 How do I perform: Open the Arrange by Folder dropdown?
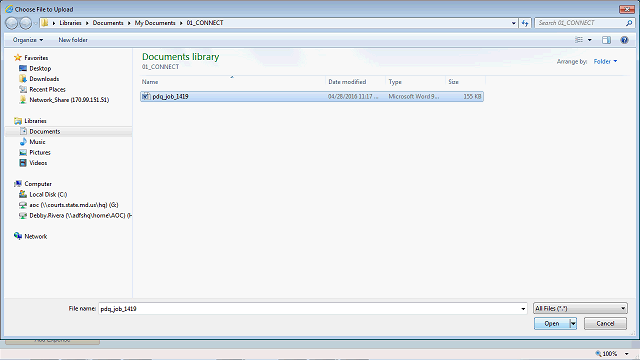point(605,61)
